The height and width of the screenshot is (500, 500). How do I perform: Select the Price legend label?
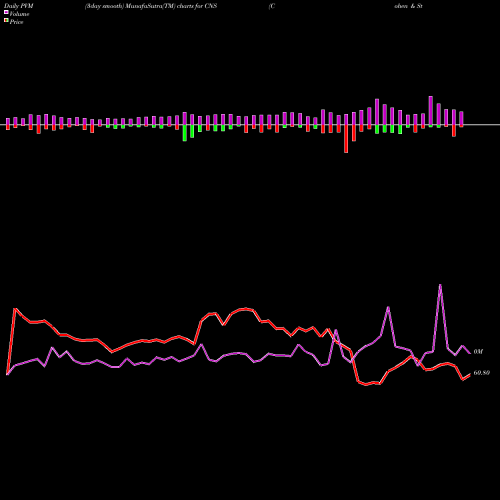pos(16,22)
